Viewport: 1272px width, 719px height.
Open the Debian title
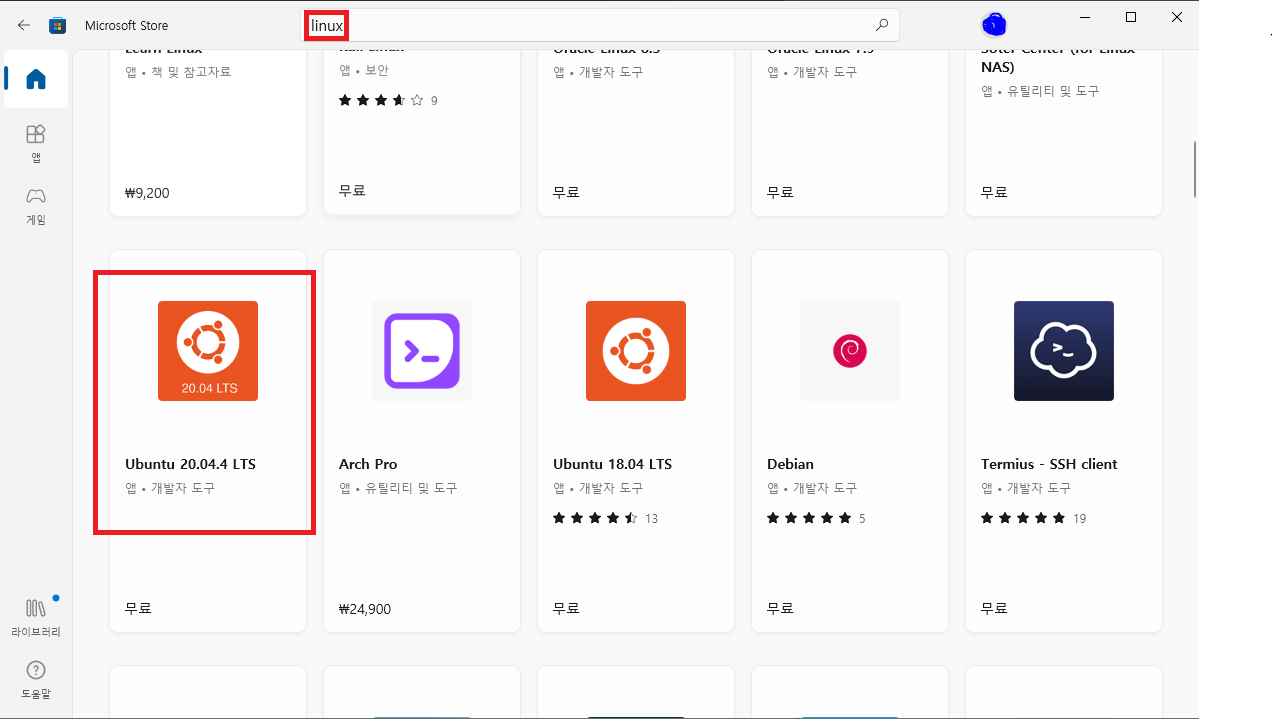[x=790, y=464]
